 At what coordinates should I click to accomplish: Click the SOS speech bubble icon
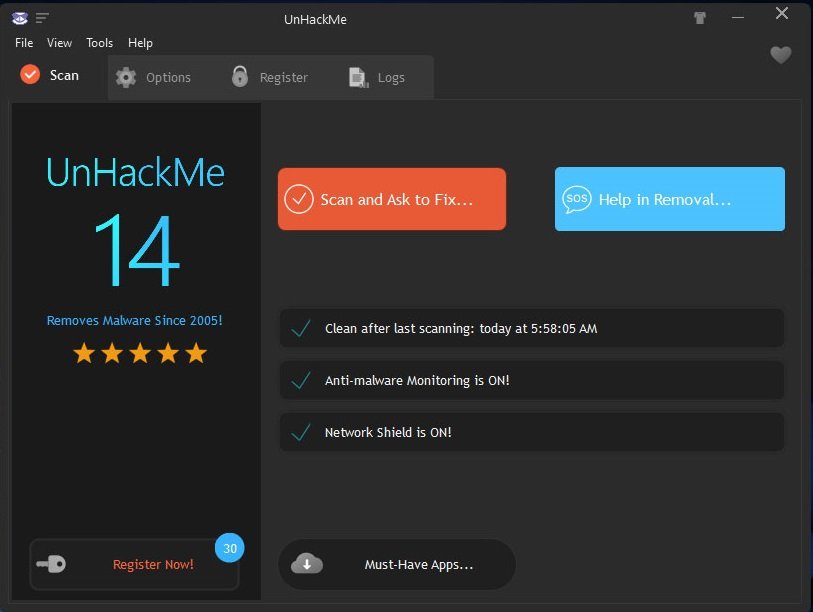tap(577, 199)
